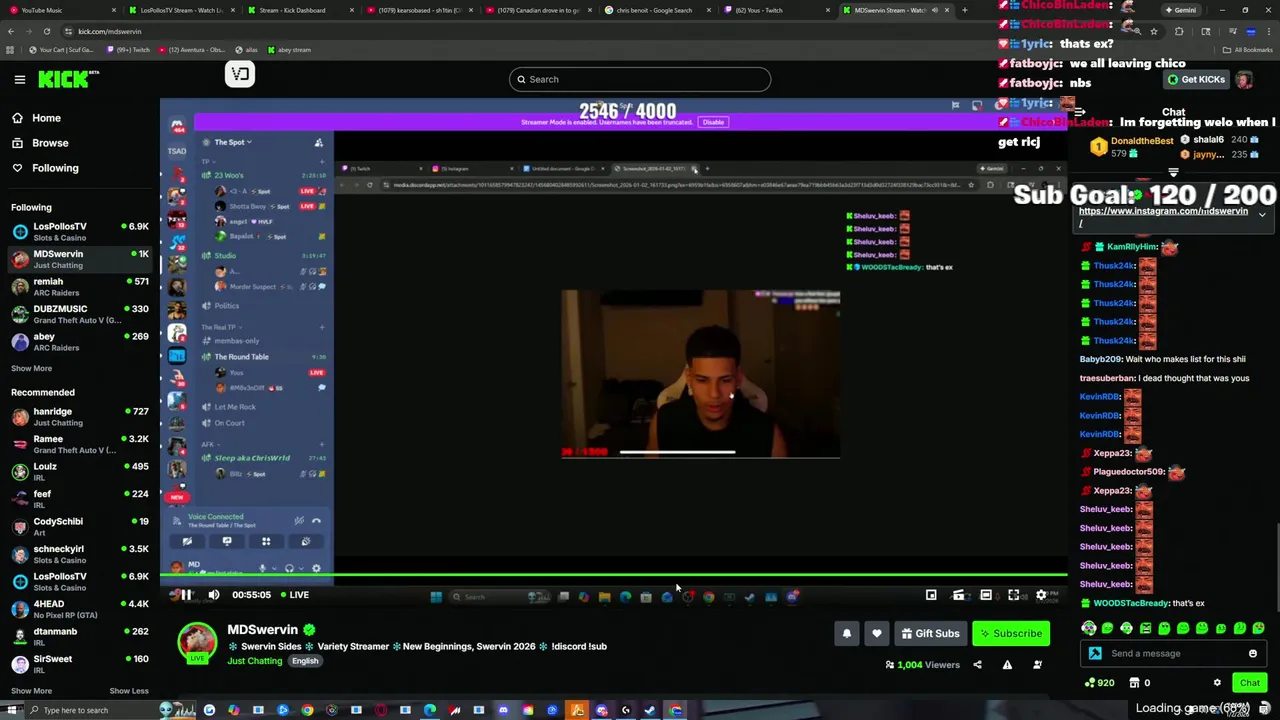Expand Following list with Show More
This screenshot has height=720, width=1280.
(x=31, y=368)
